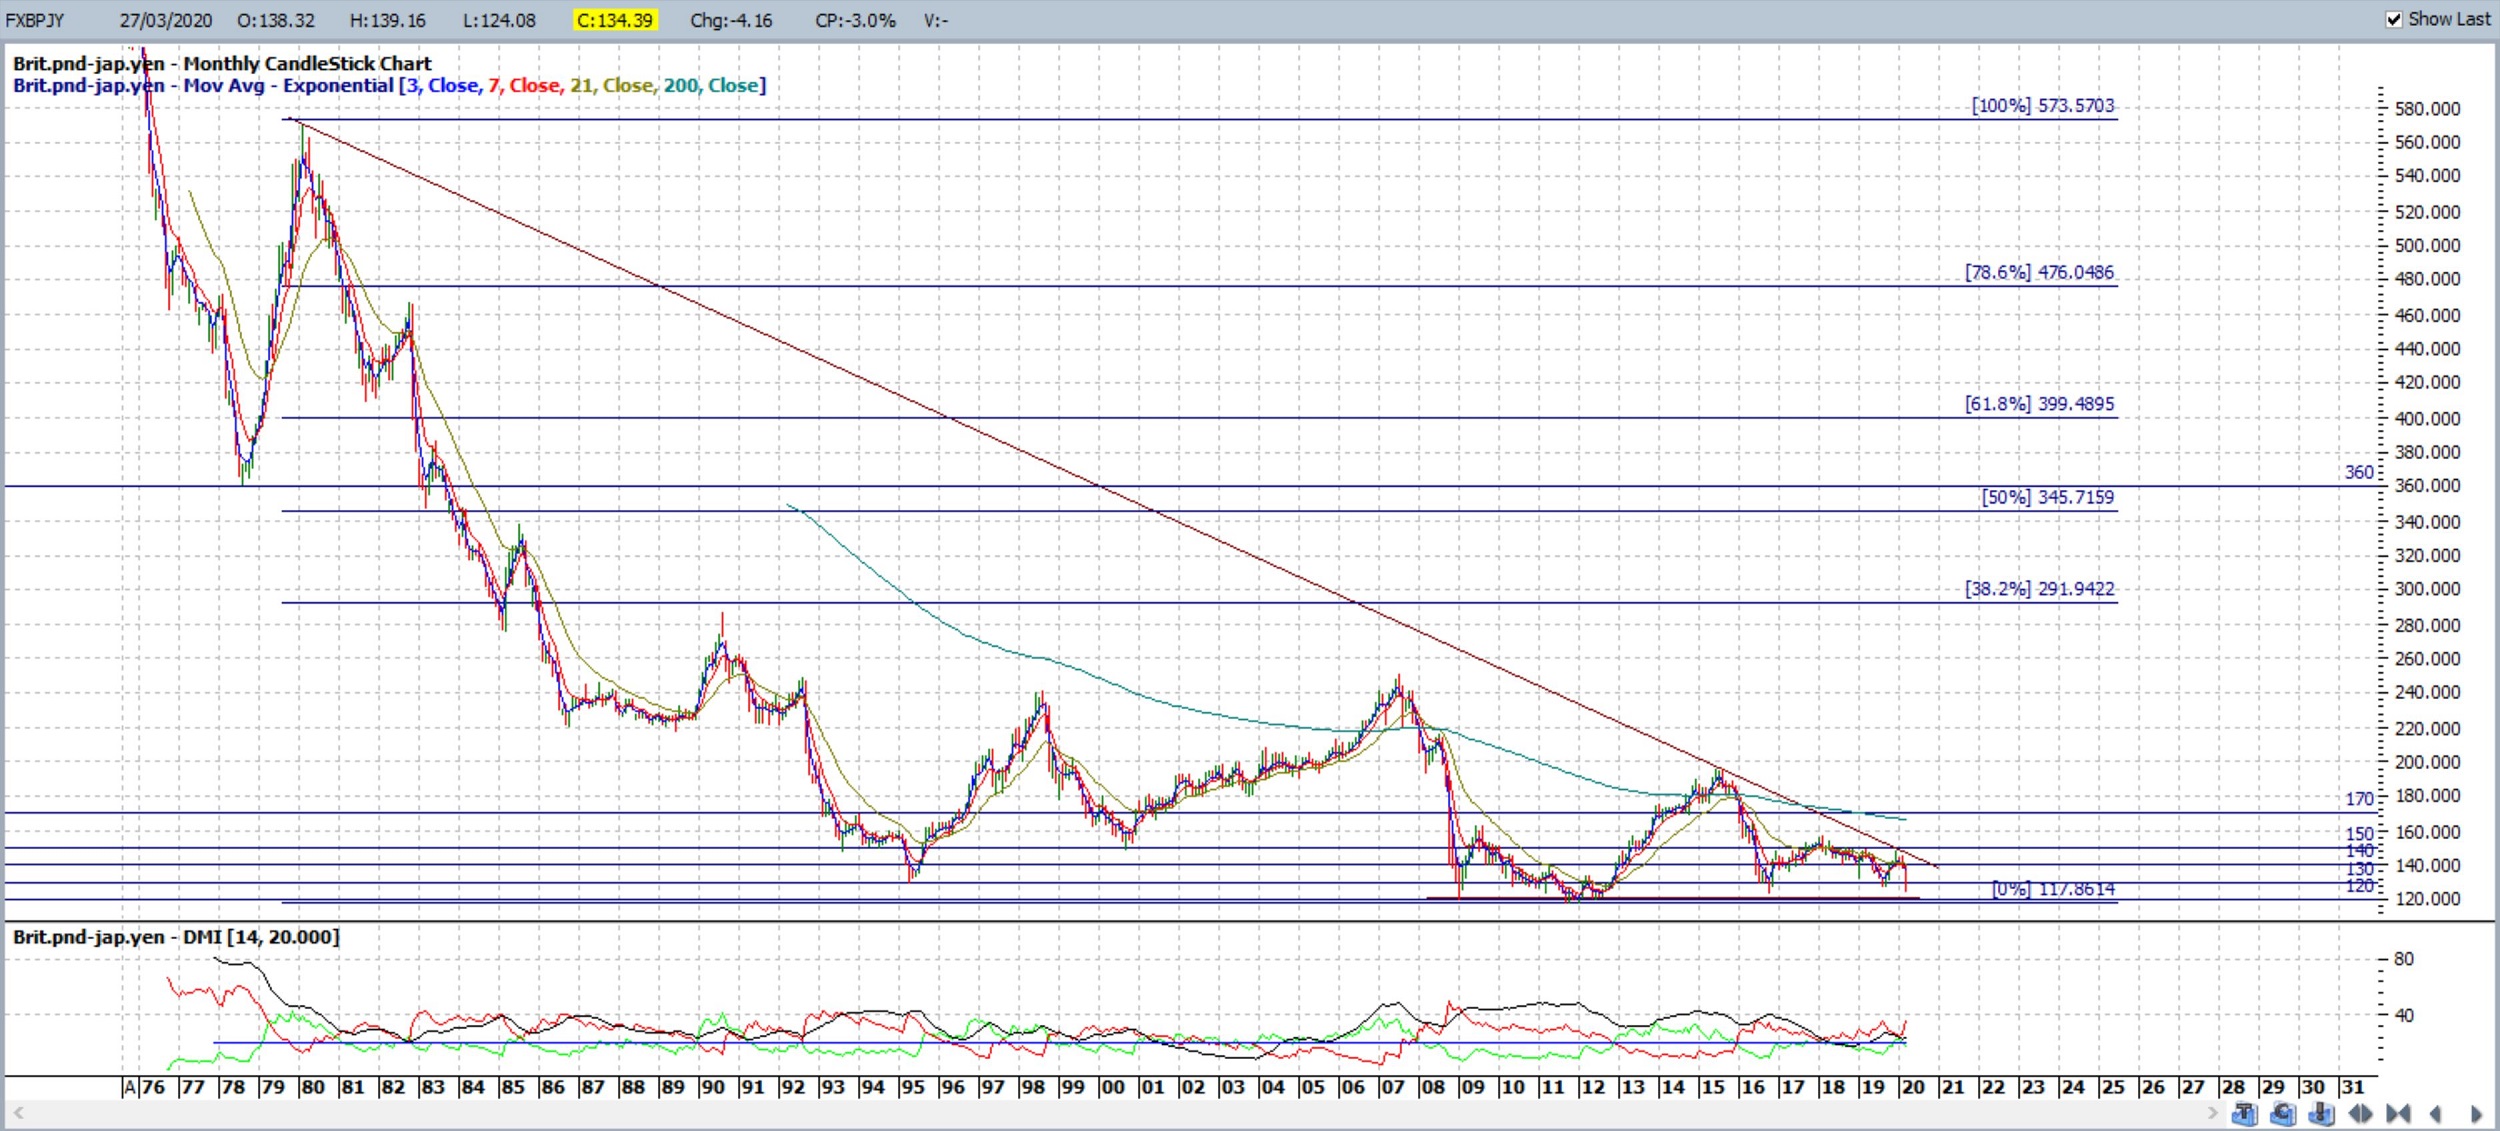The height and width of the screenshot is (1131, 2500).
Task: Click the 170 horizontal line label
Action: point(2359,799)
